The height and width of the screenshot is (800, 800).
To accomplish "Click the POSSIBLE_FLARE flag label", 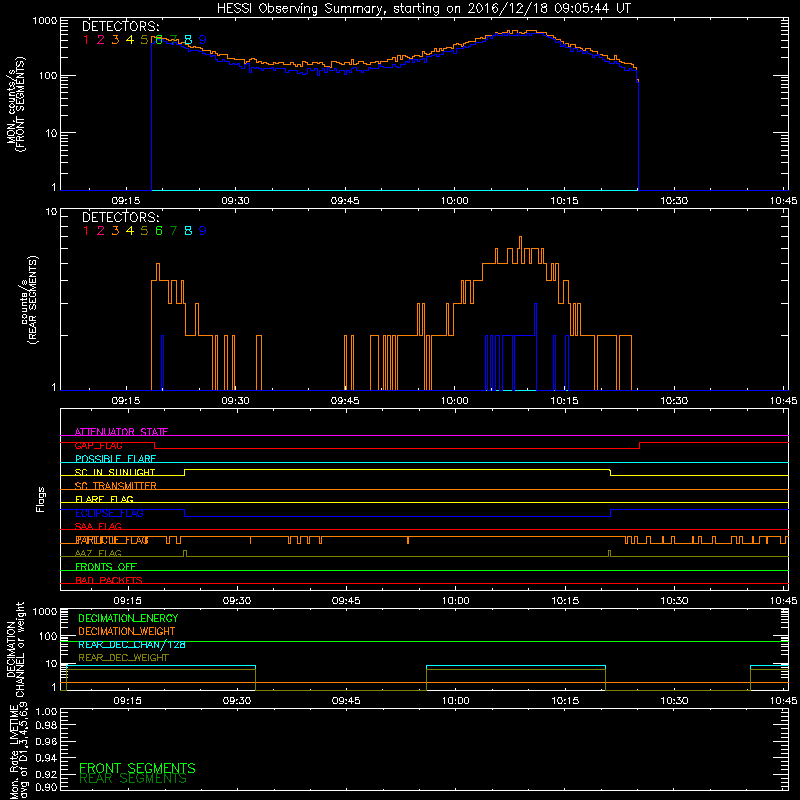I will (115, 459).
